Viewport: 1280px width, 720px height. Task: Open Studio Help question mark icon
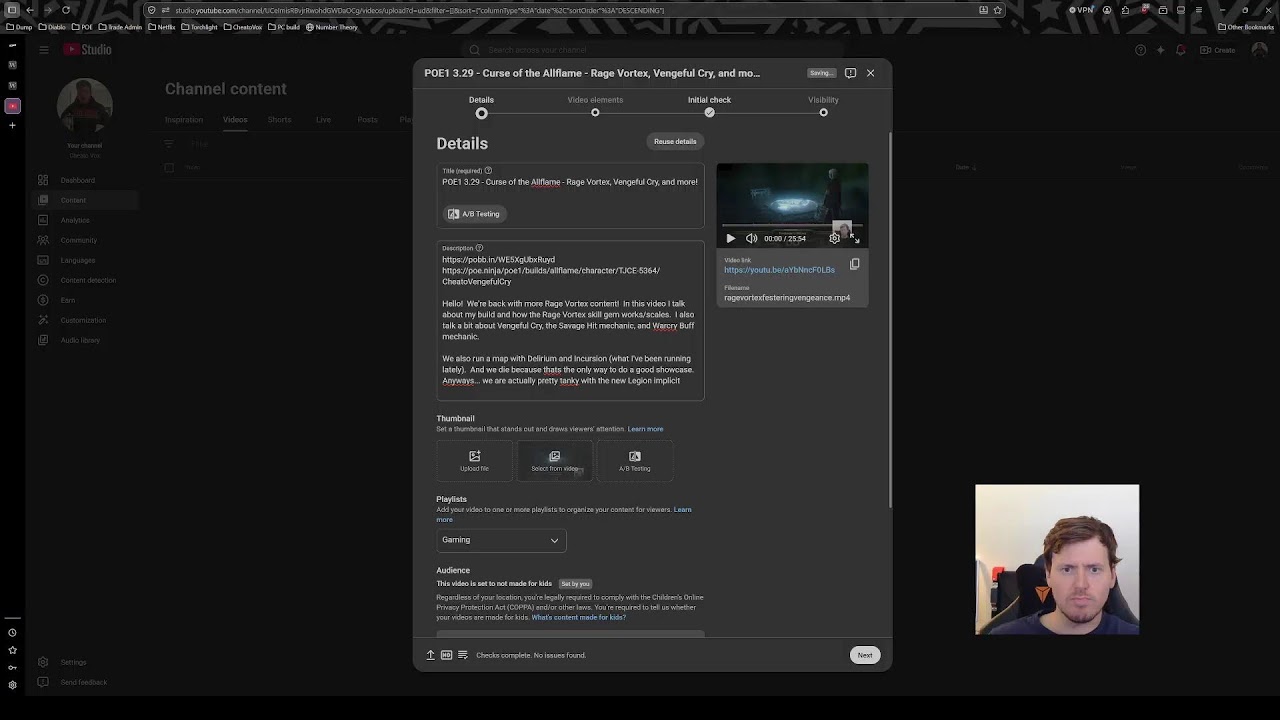pos(1141,50)
